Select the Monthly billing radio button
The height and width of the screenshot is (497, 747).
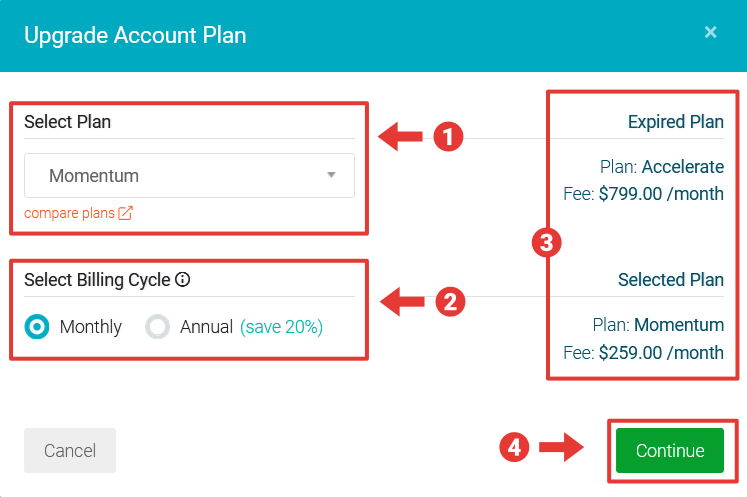tap(38, 327)
